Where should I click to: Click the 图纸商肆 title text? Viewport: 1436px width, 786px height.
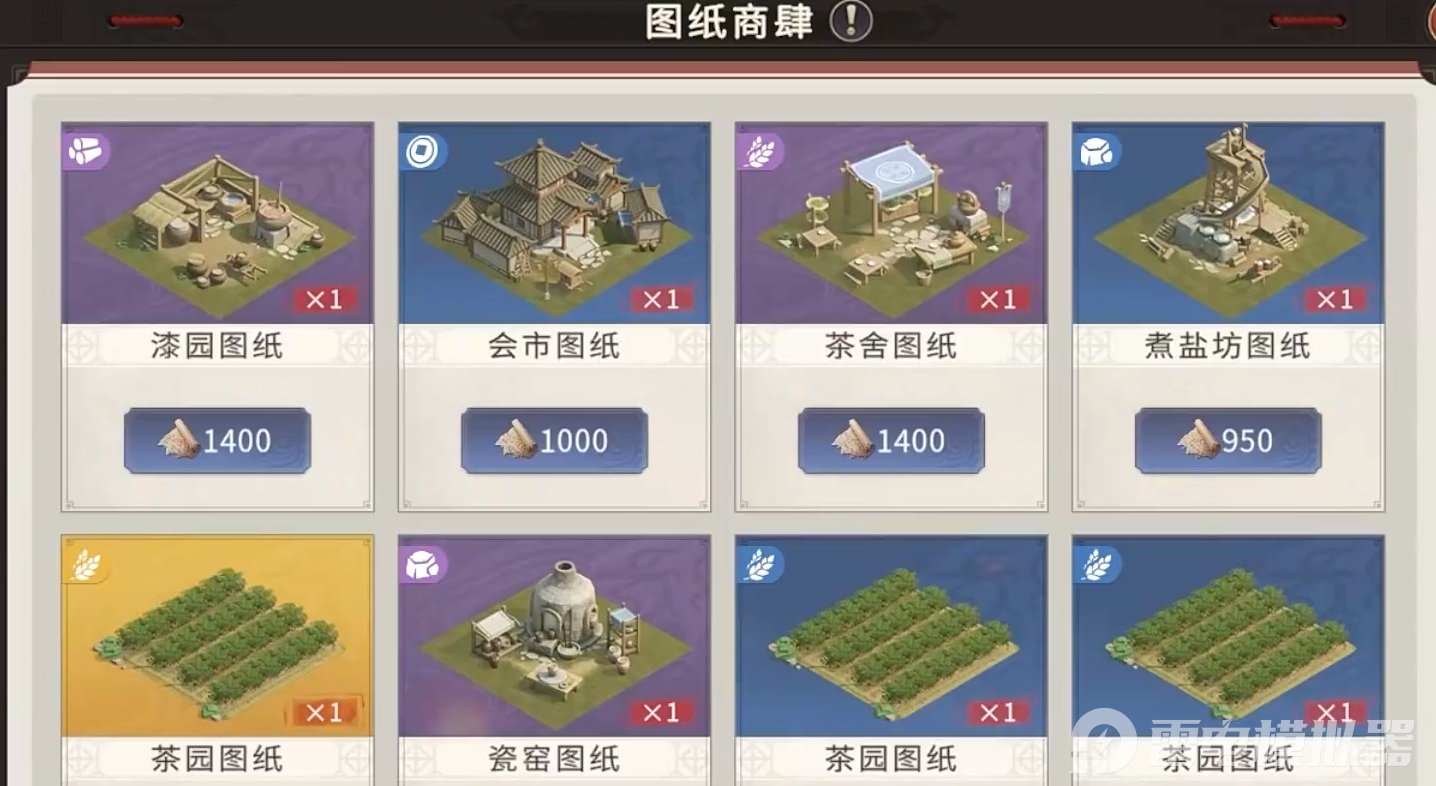[x=729, y=20]
